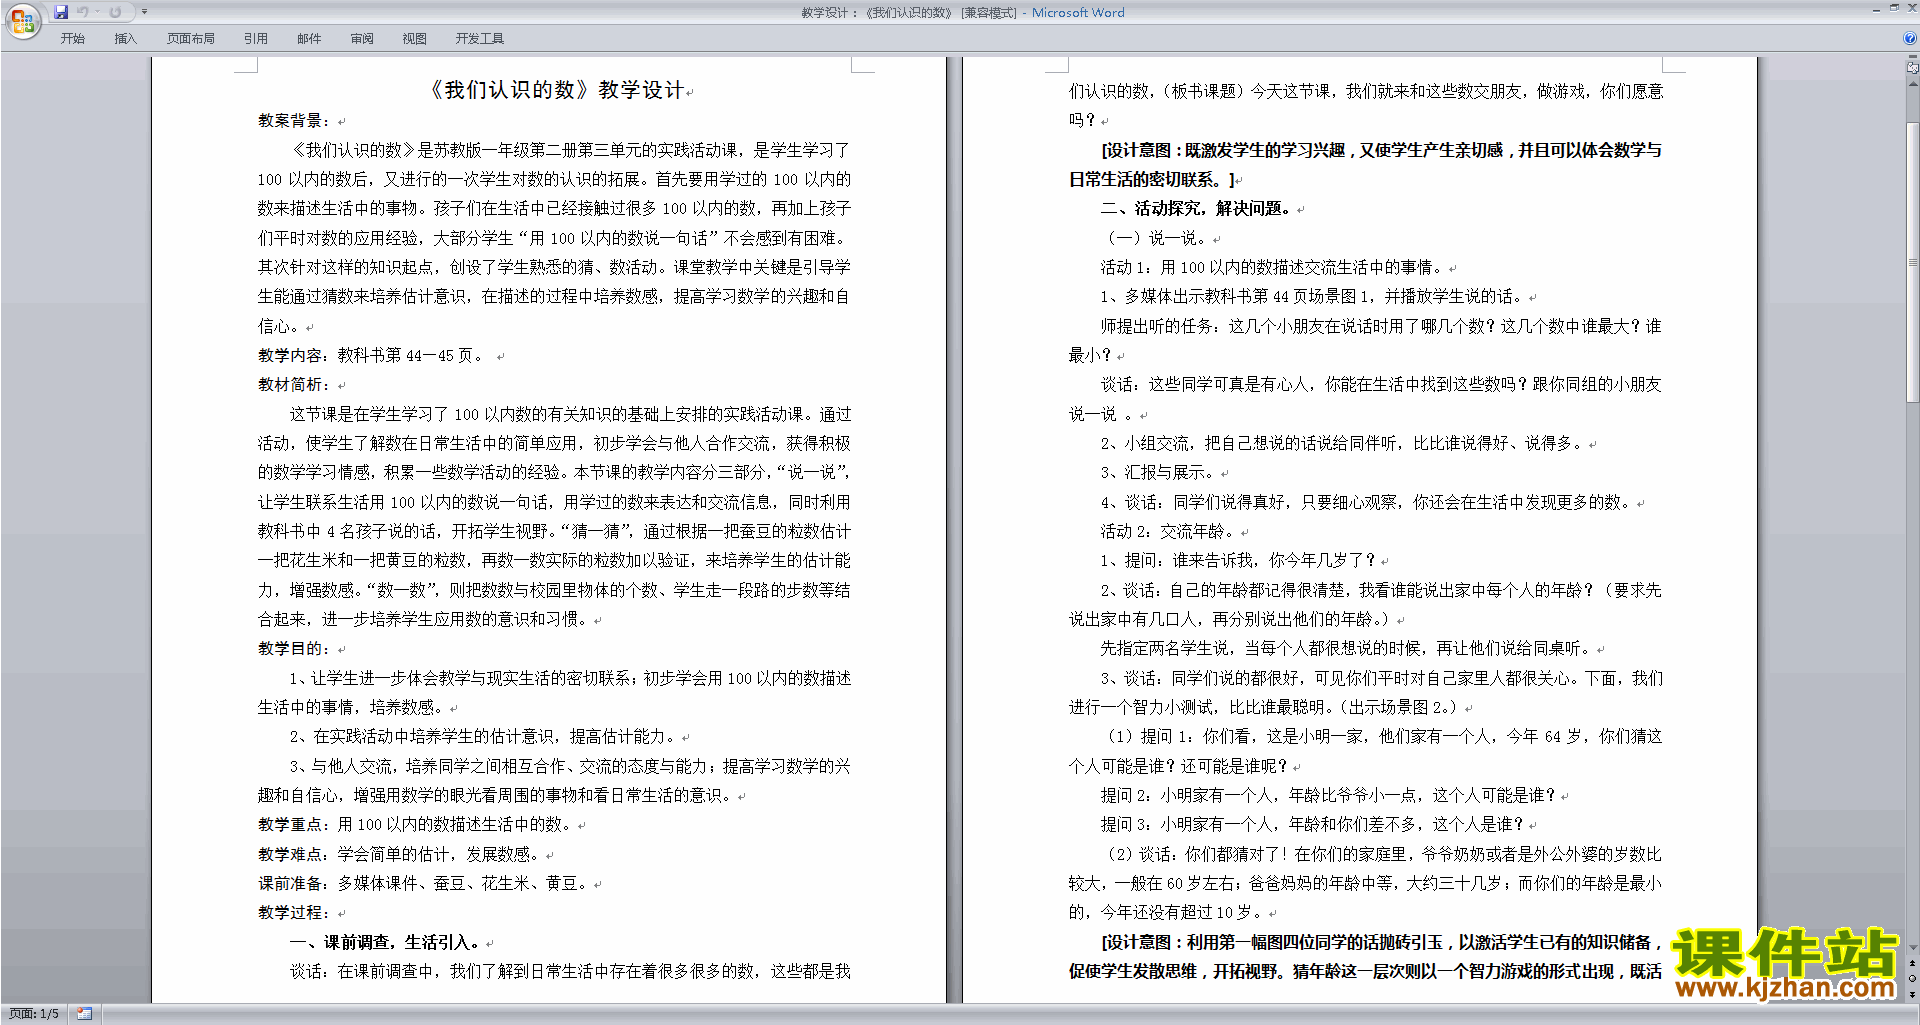Restore down the Microsoft Word window
1920x1025 pixels.
click(1894, 8)
